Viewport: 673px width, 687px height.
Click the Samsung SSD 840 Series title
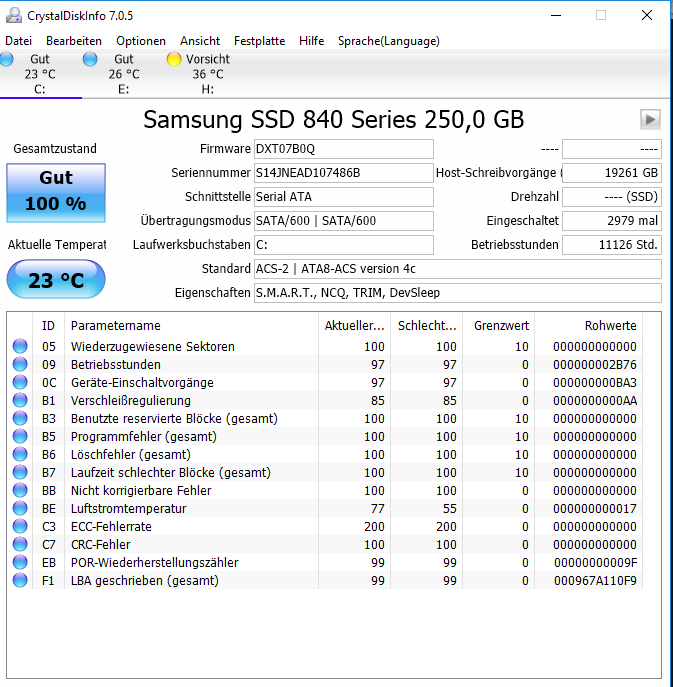(x=333, y=120)
